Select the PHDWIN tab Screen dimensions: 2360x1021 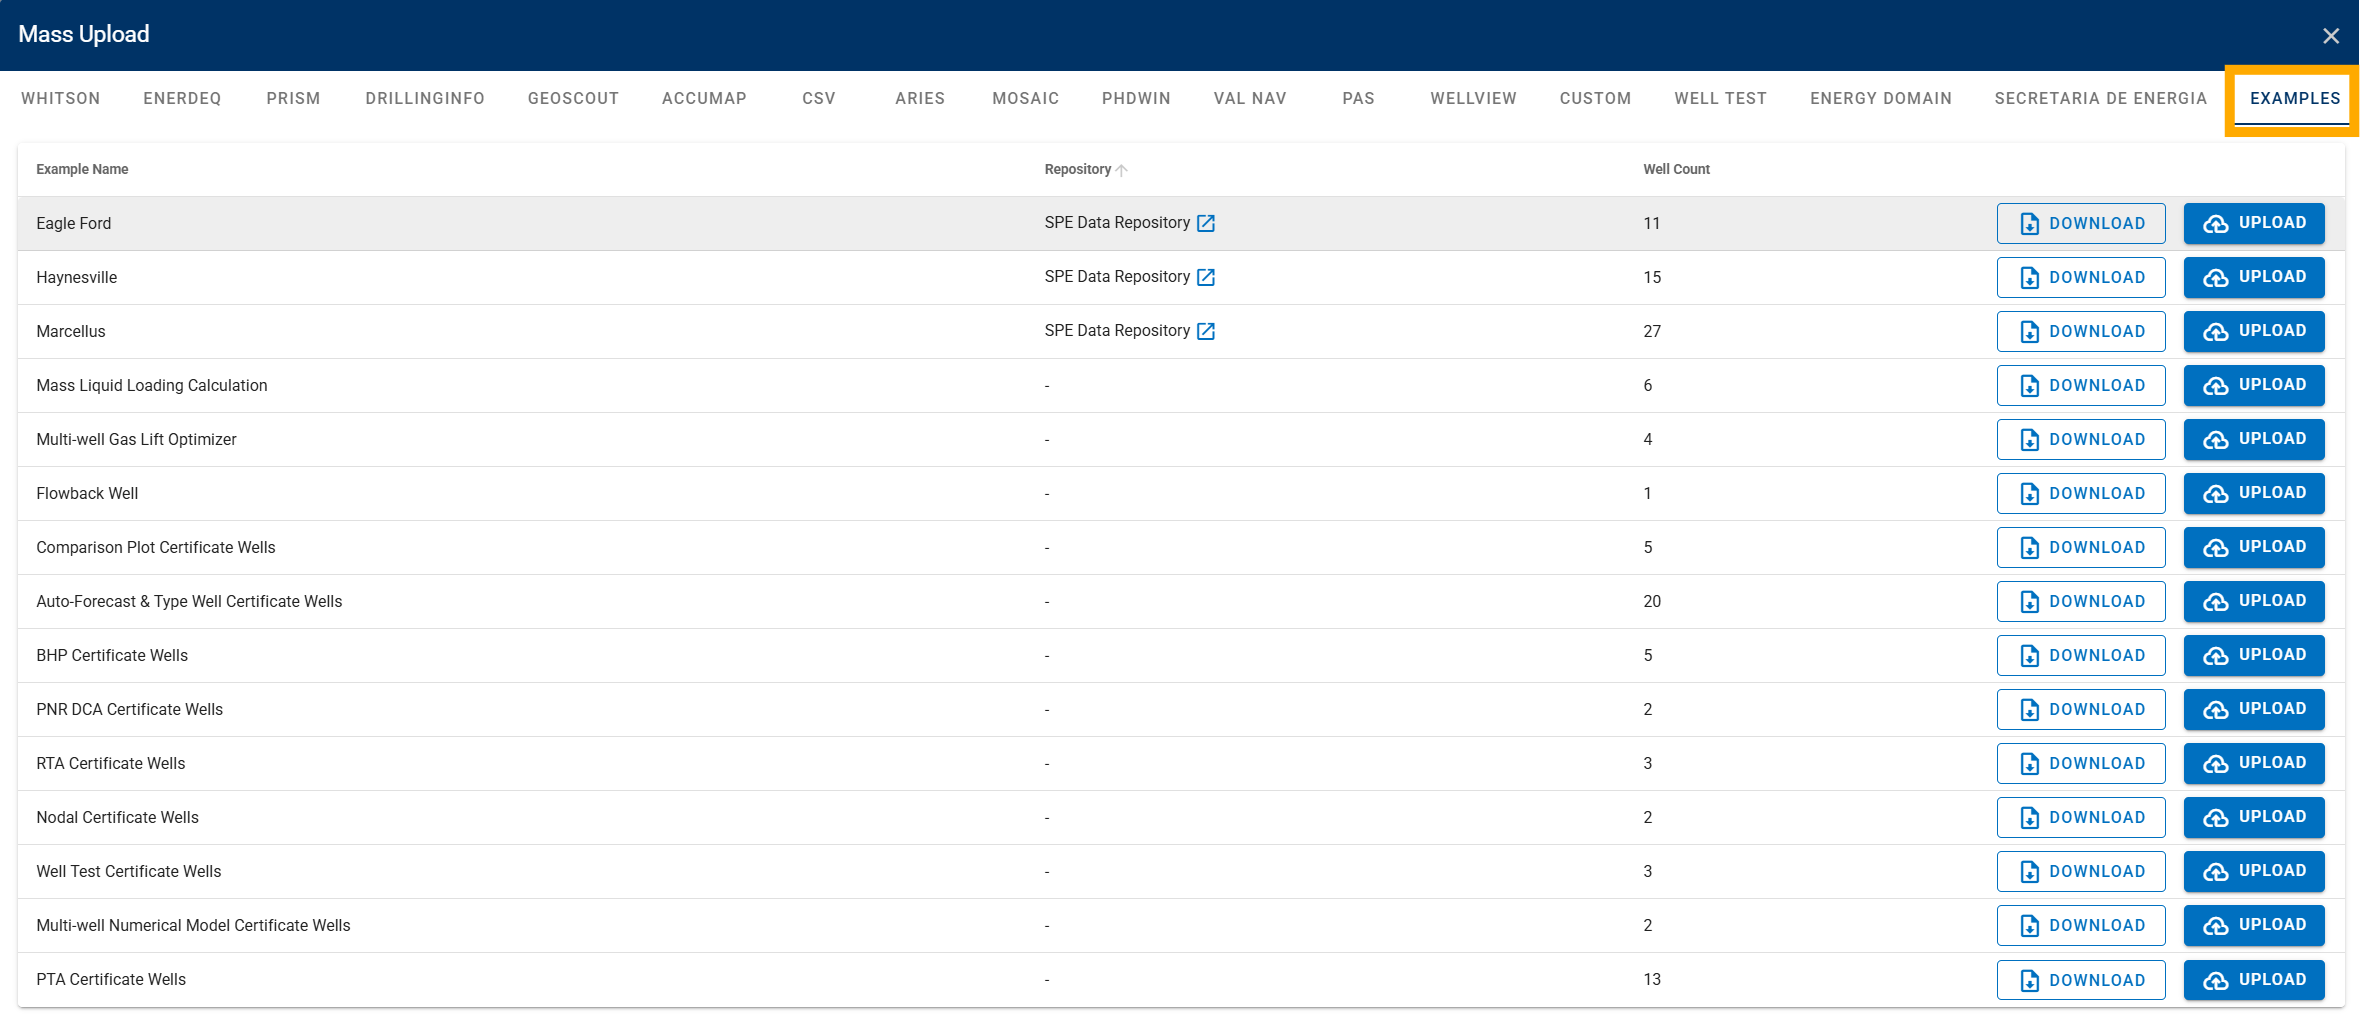1136,98
